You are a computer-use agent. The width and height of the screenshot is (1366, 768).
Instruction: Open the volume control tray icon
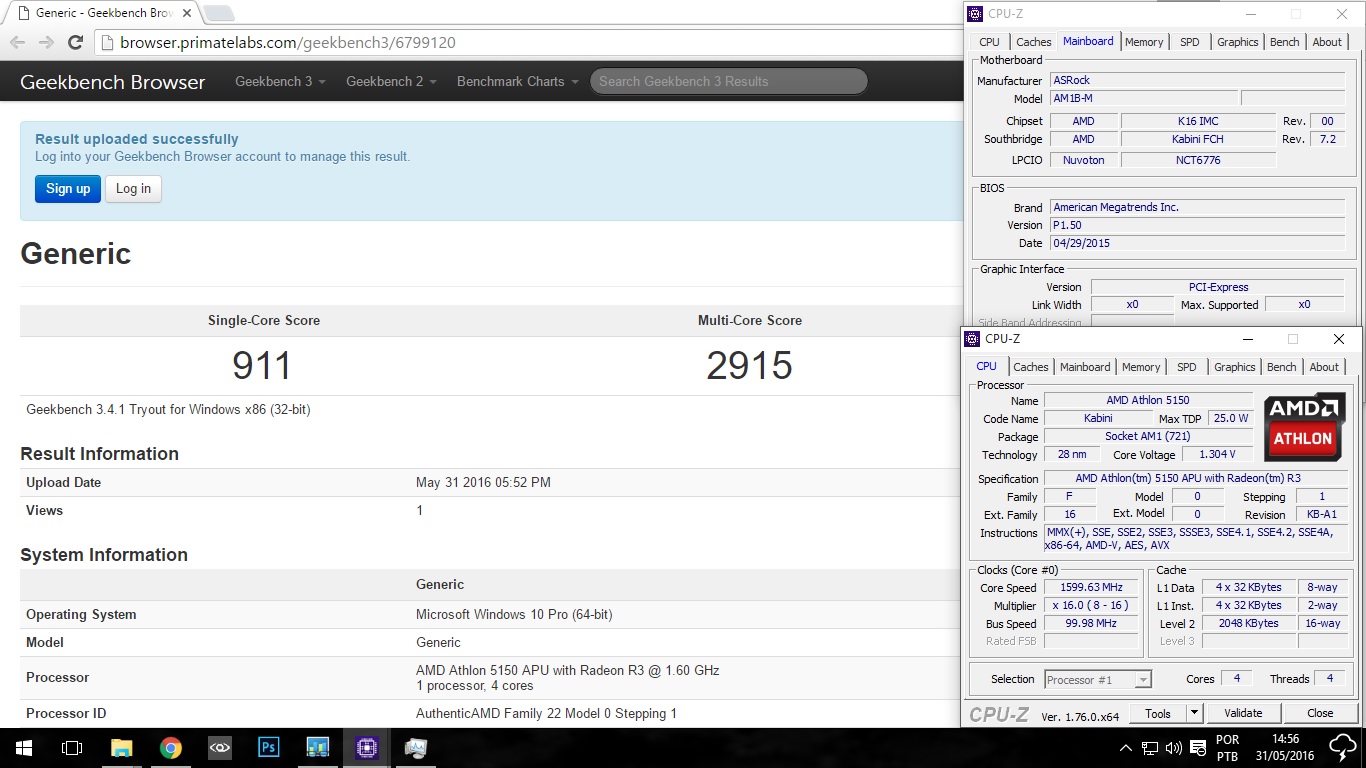[1173, 747]
